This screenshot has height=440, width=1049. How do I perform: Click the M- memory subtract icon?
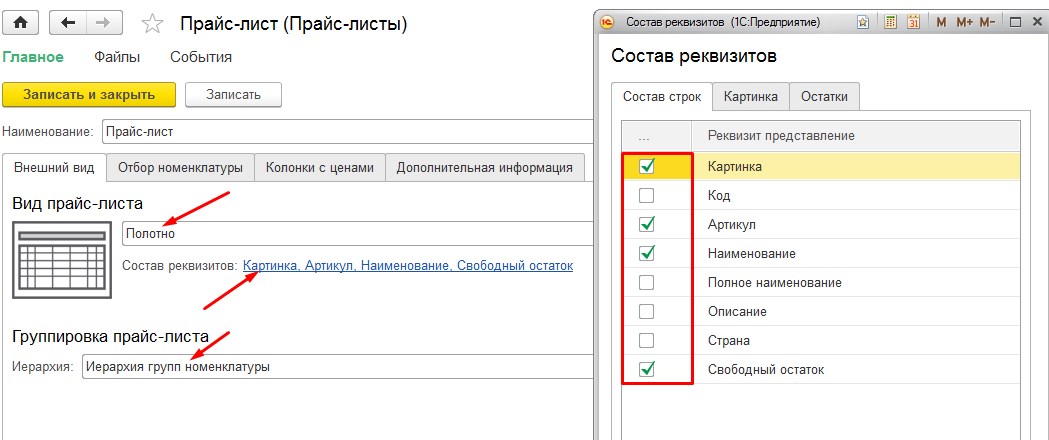tap(988, 21)
